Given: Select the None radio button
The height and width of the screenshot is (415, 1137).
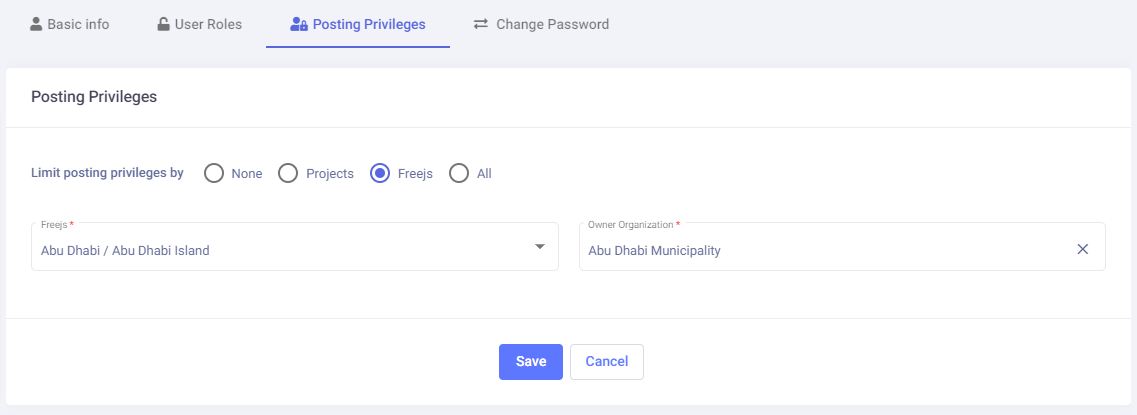Looking at the screenshot, I should click(x=214, y=173).
